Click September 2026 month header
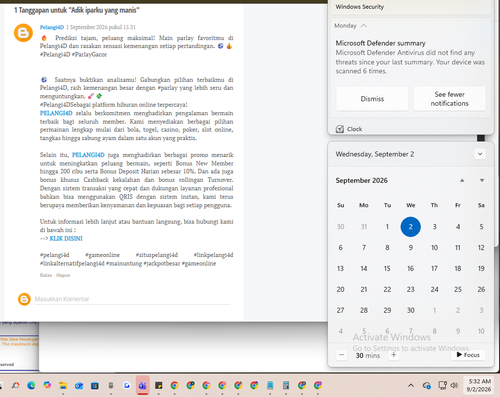Image resolution: width=500 pixels, height=397 pixels. coord(361,180)
